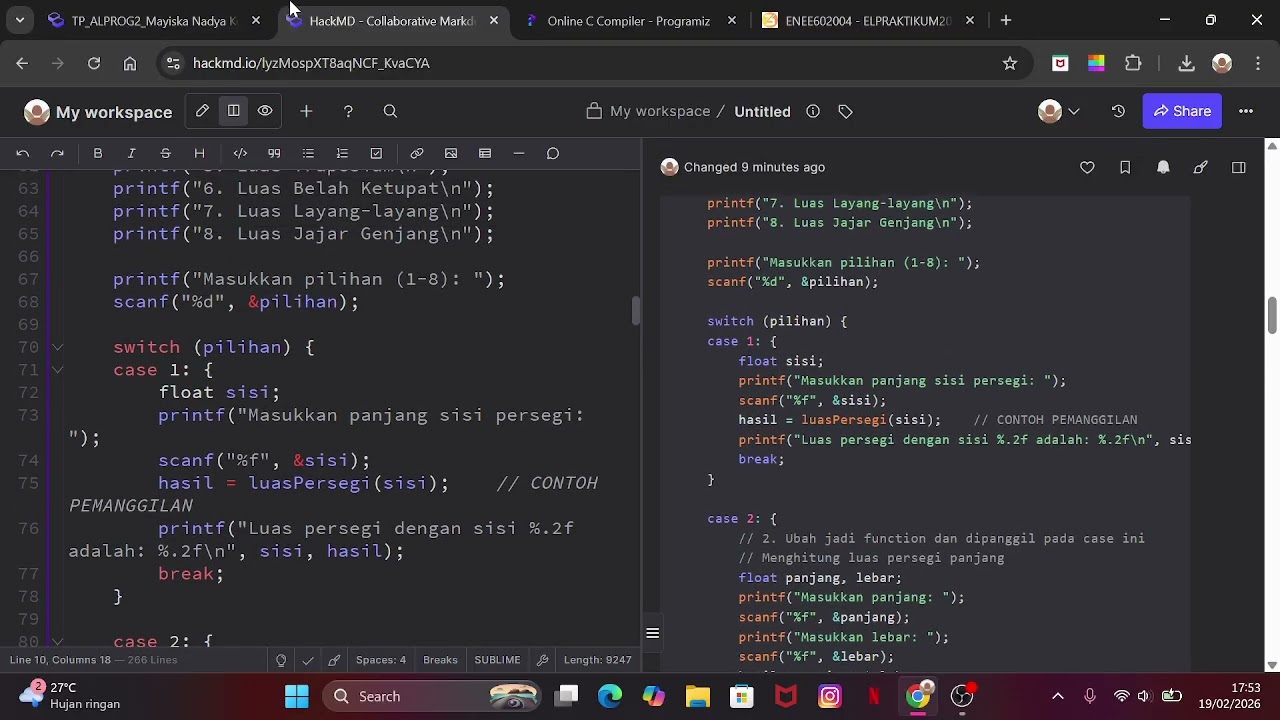Insert a bulleted list
Image resolution: width=1280 pixels, height=720 pixels.
(x=308, y=153)
